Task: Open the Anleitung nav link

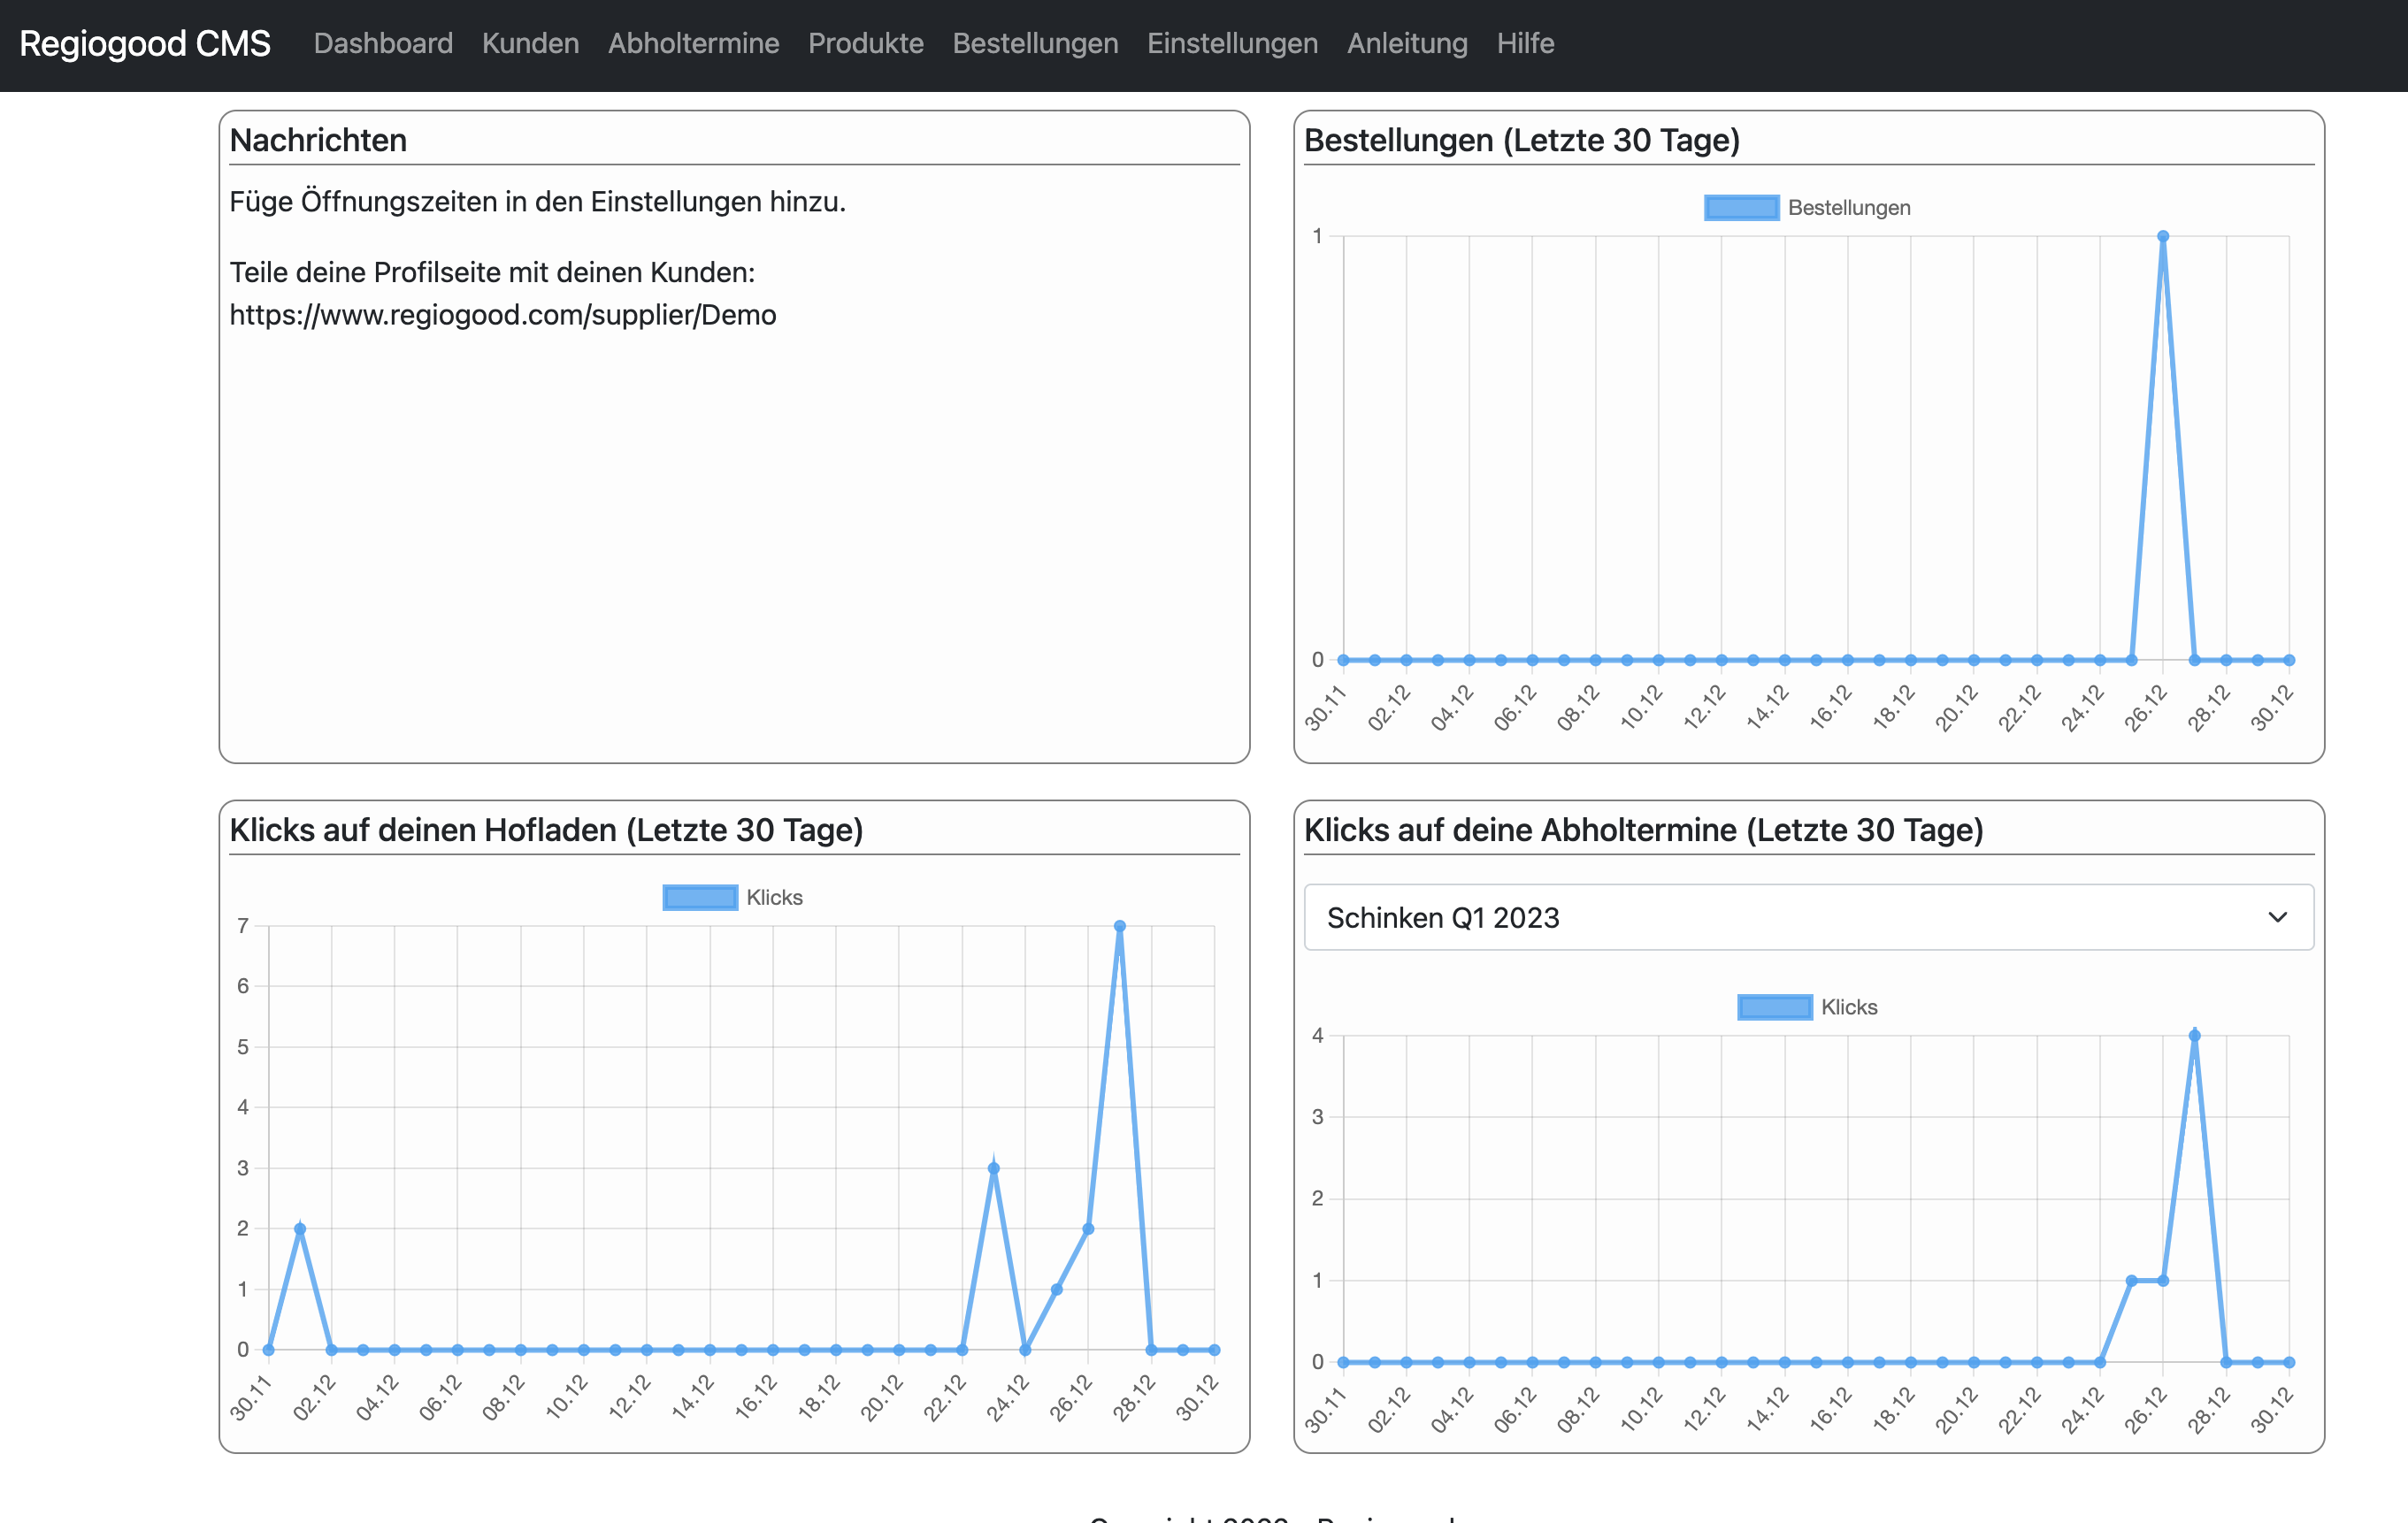Action: [1407, 43]
